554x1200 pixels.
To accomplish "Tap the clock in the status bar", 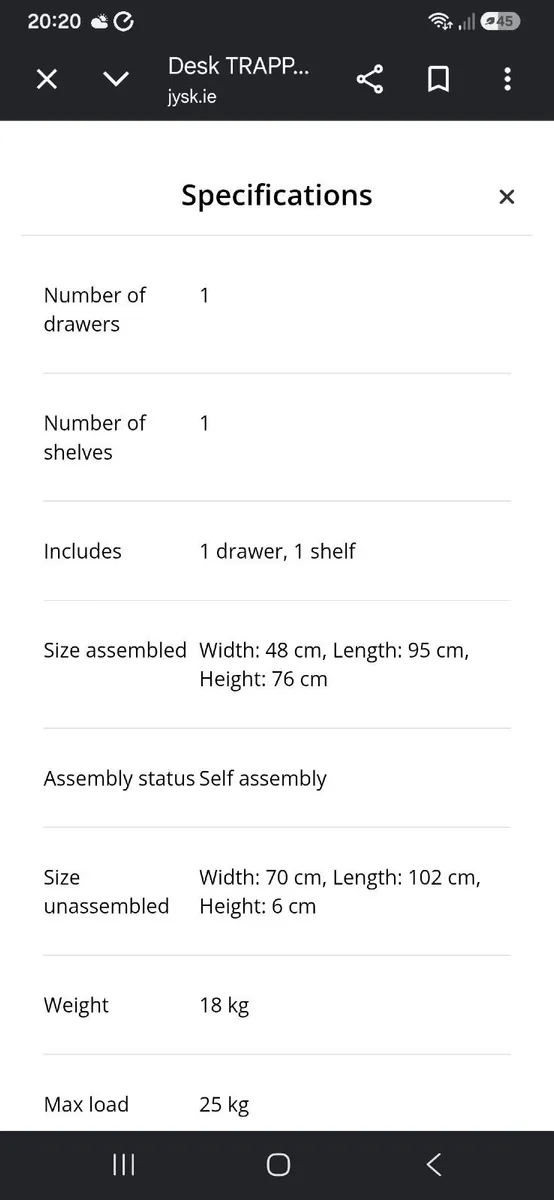I will (x=54, y=21).
